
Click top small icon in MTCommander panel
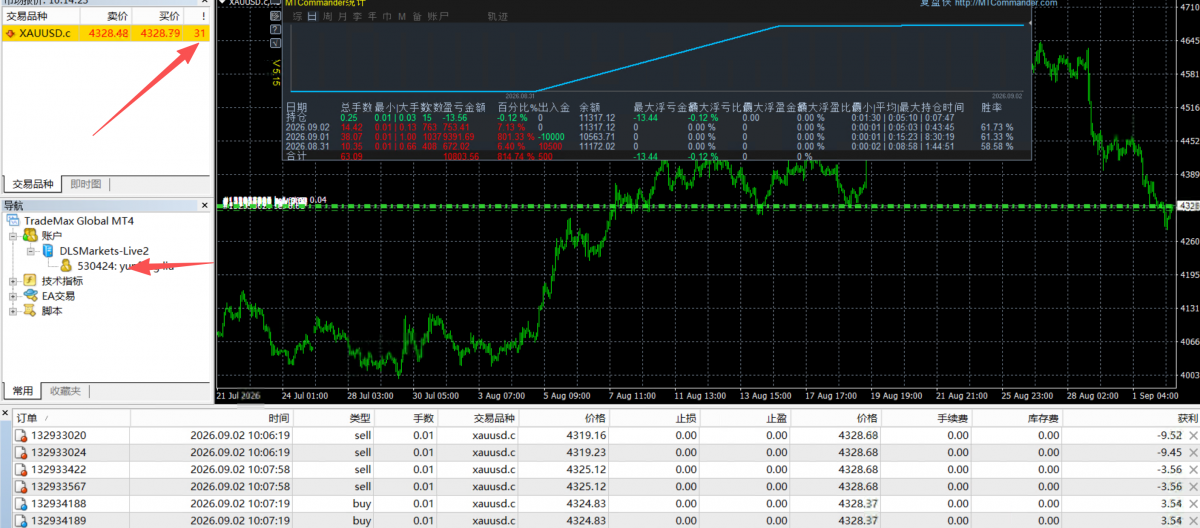click(276, 17)
